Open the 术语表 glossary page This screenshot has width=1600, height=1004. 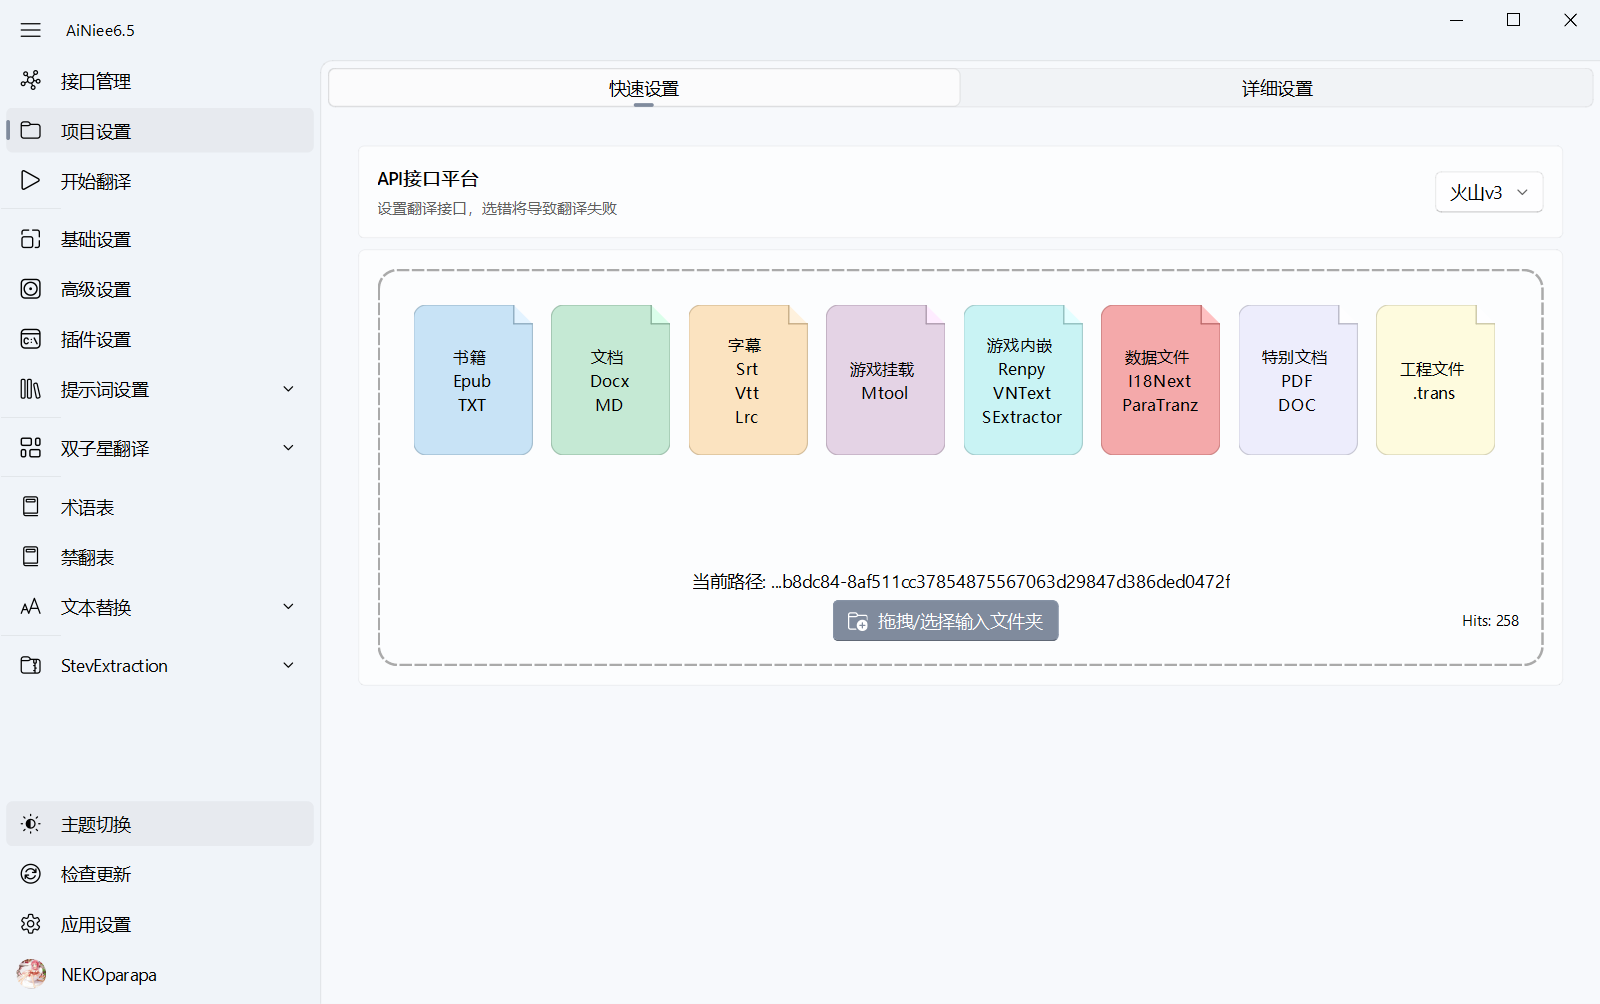point(160,507)
